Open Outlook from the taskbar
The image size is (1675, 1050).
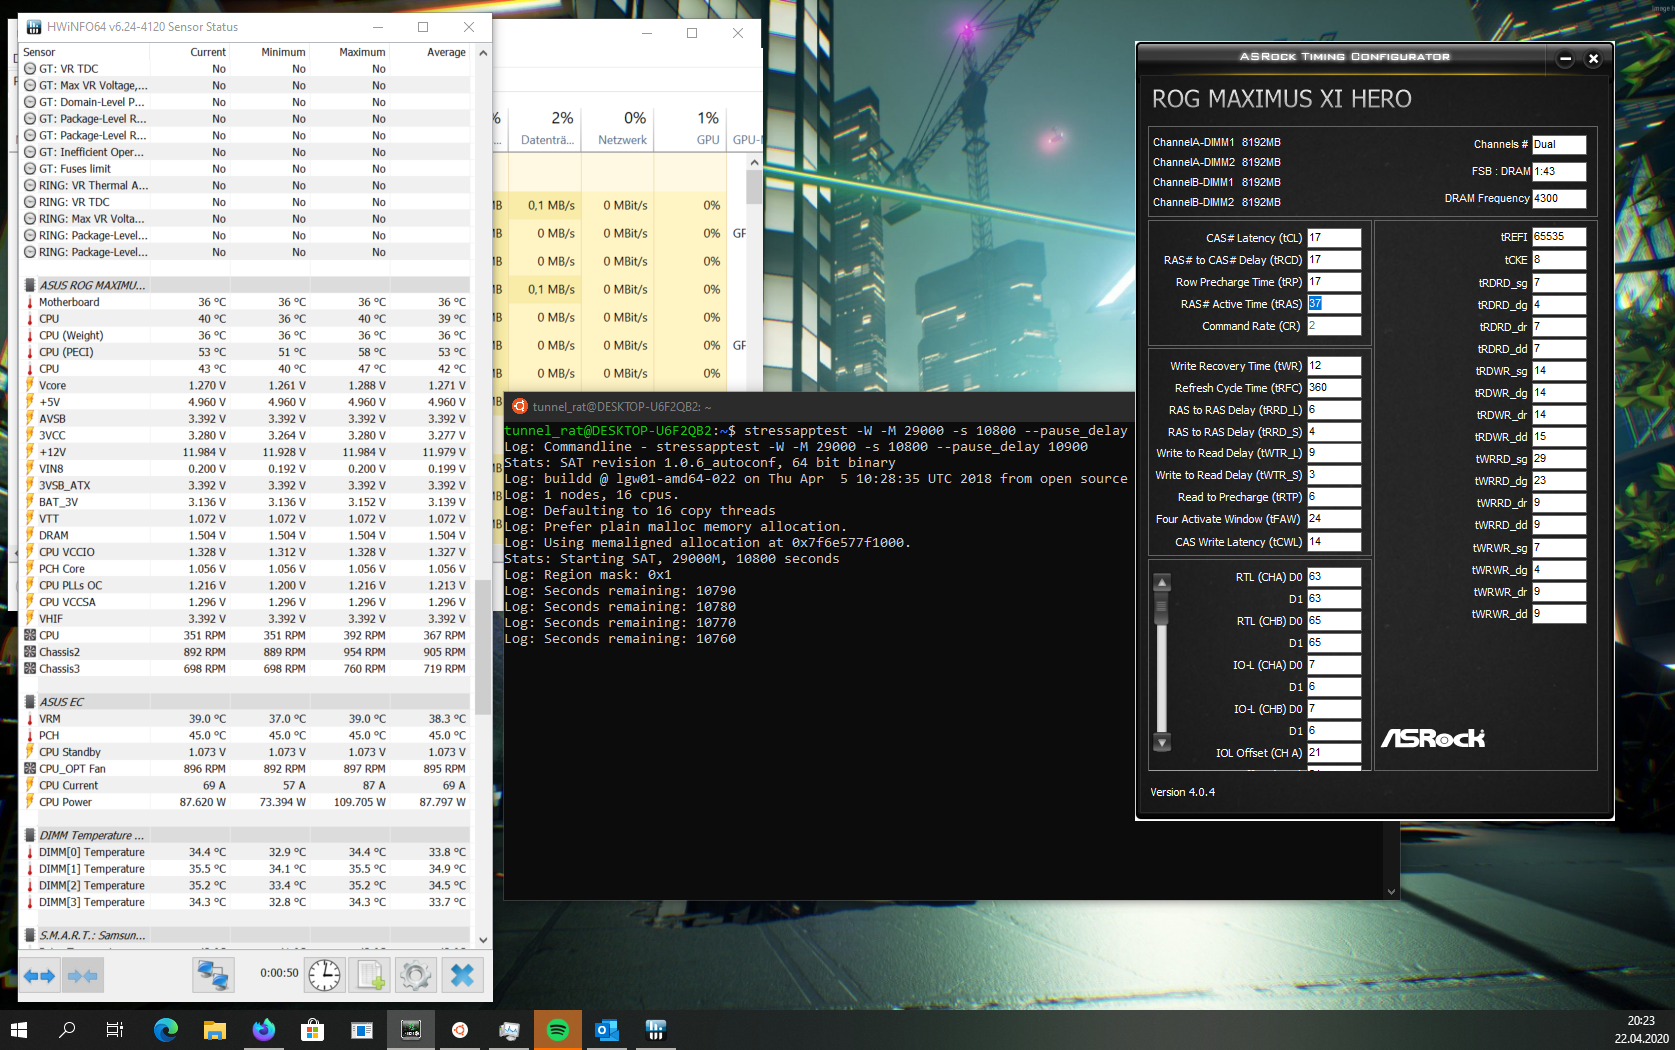tap(607, 1030)
